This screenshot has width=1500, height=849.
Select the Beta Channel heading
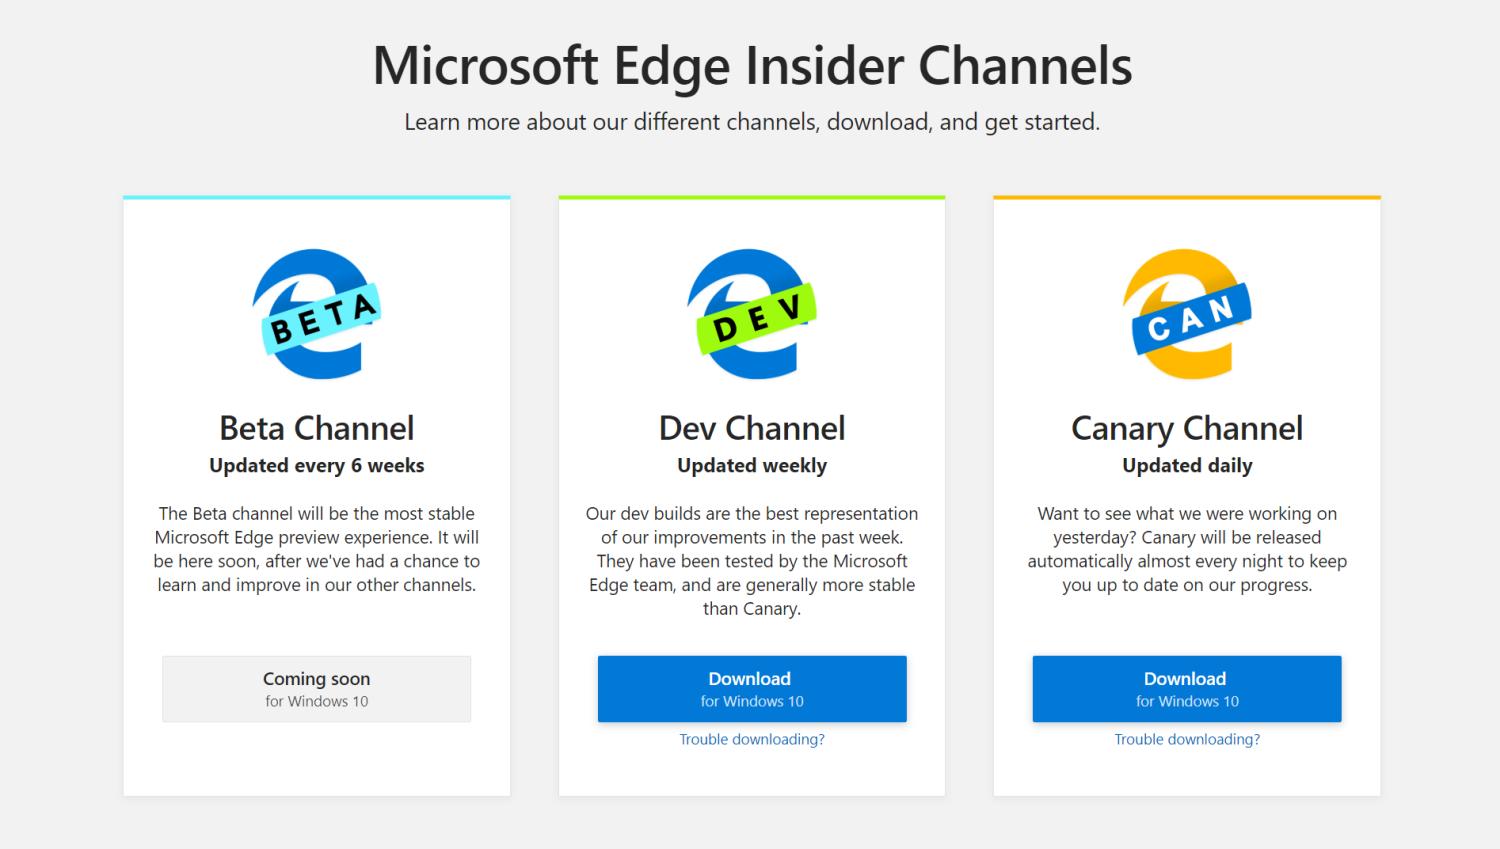pyautogui.click(x=316, y=428)
